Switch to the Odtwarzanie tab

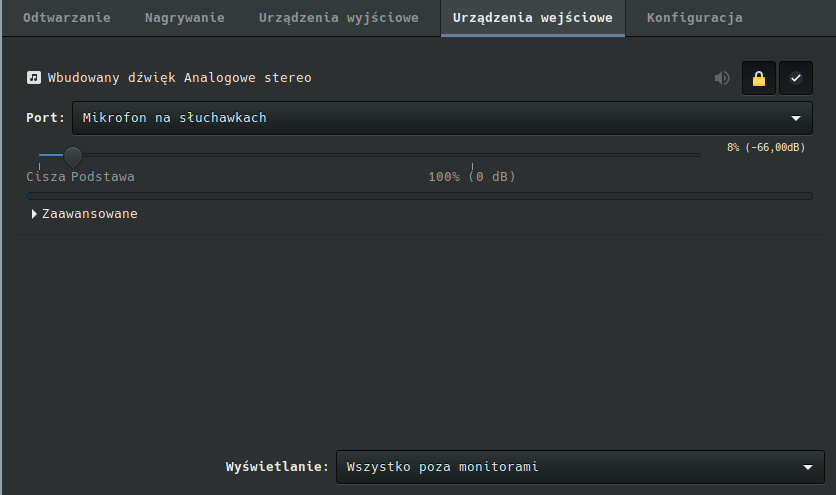pos(67,18)
